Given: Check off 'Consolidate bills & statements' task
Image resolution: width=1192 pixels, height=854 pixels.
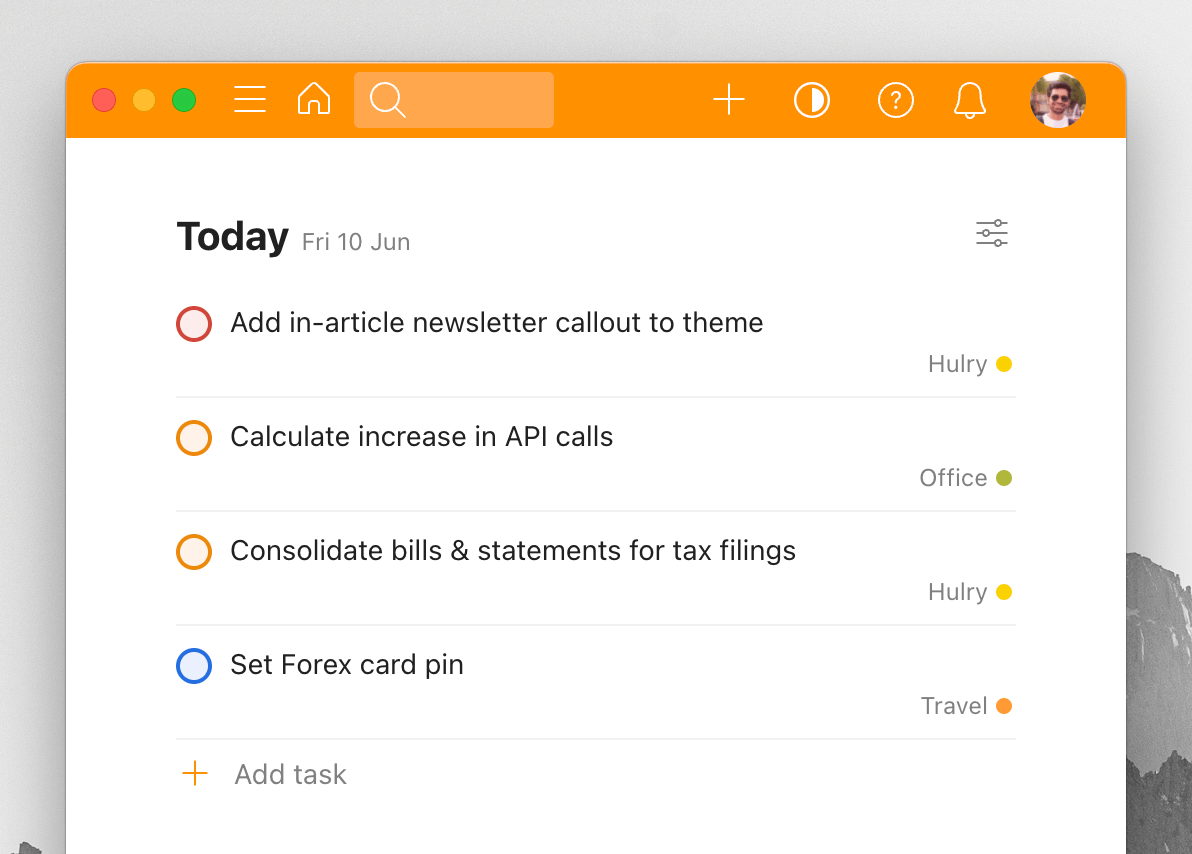Looking at the screenshot, I should tap(194, 552).
